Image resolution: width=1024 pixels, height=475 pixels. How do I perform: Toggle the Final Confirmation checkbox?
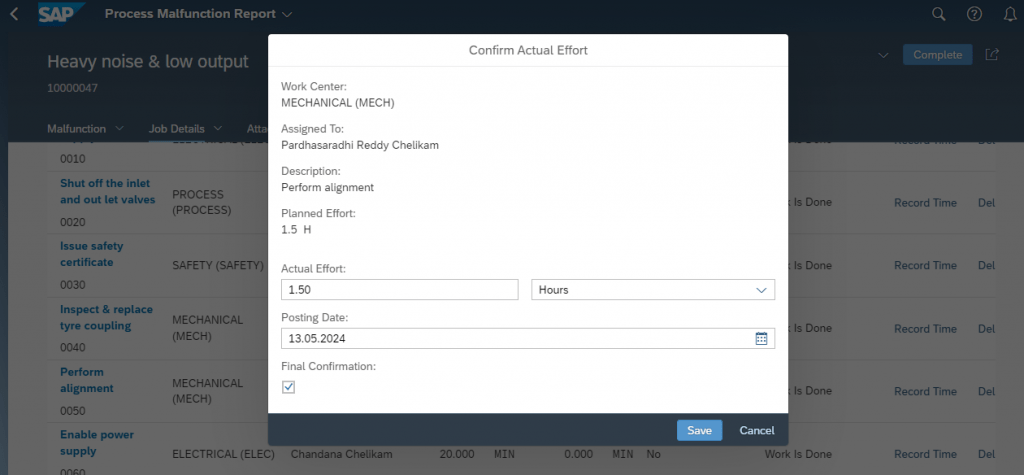pyautogui.click(x=289, y=387)
